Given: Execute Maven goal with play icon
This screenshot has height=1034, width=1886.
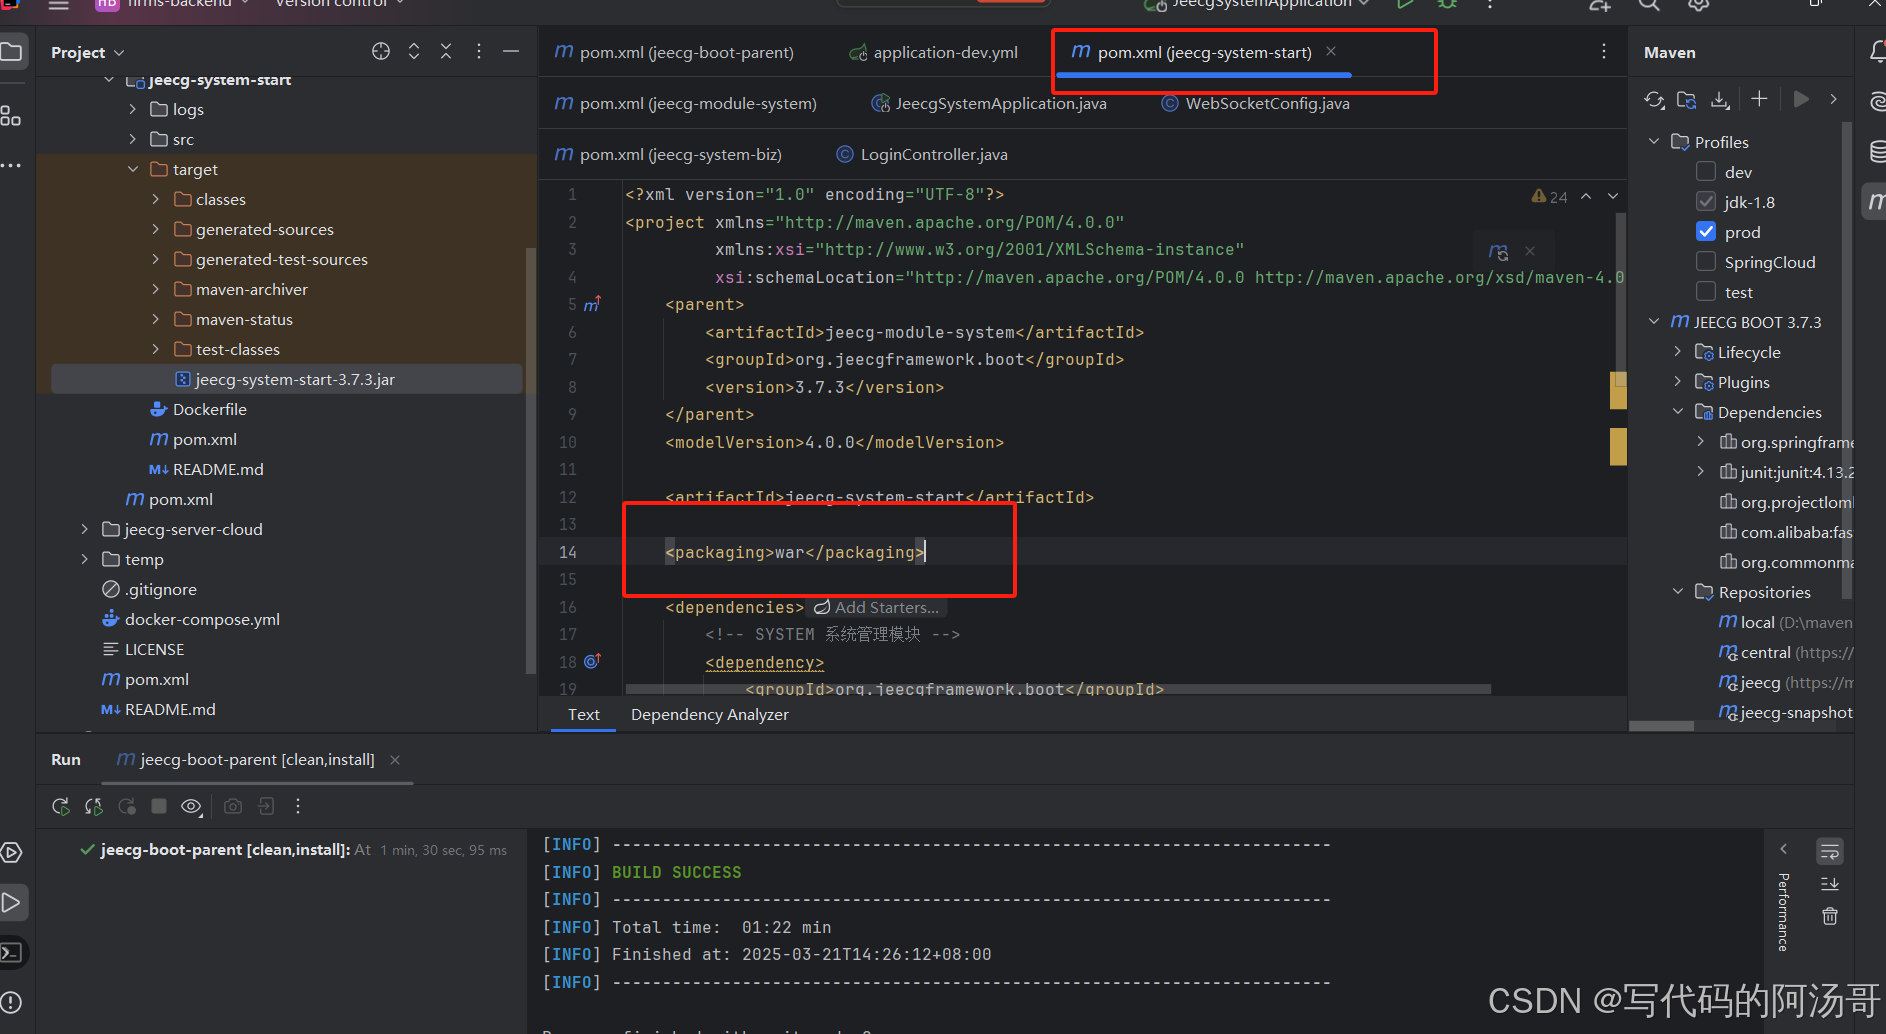Looking at the screenshot, I should click(1803, 99).
